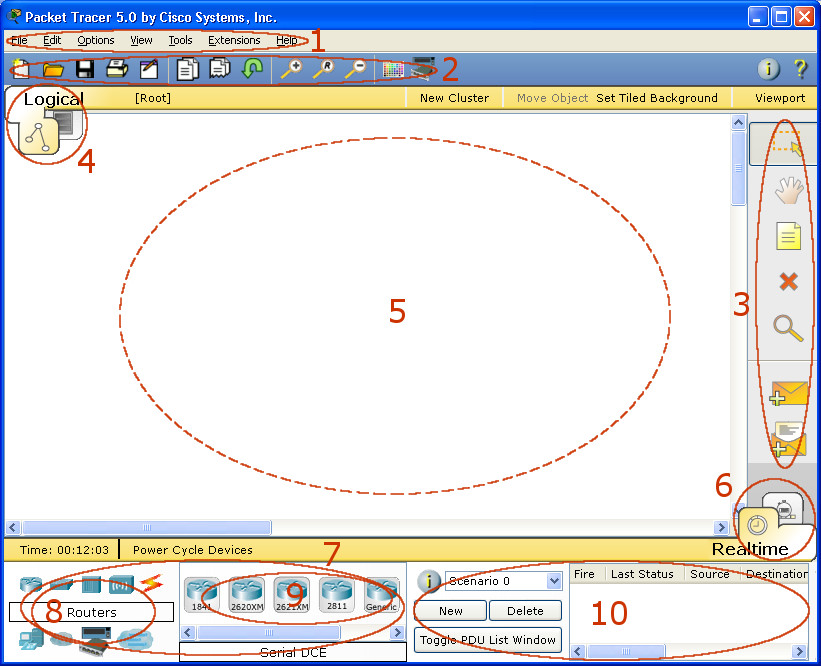Screen dimensions: 821x666
Task: Click device list scroll right arrow
Action: point(398,632)
